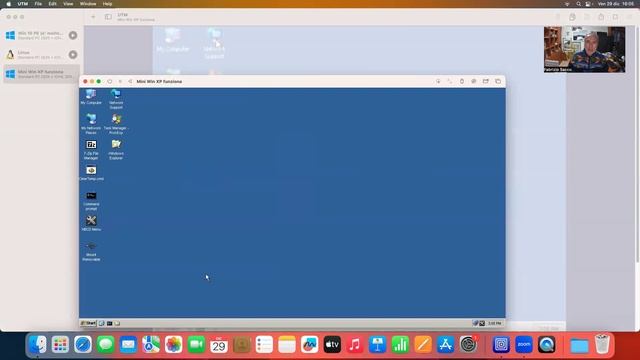Open Network Support desktop icon
The width and height of the screenshot is (640, 360).
[x=116, y=99]
